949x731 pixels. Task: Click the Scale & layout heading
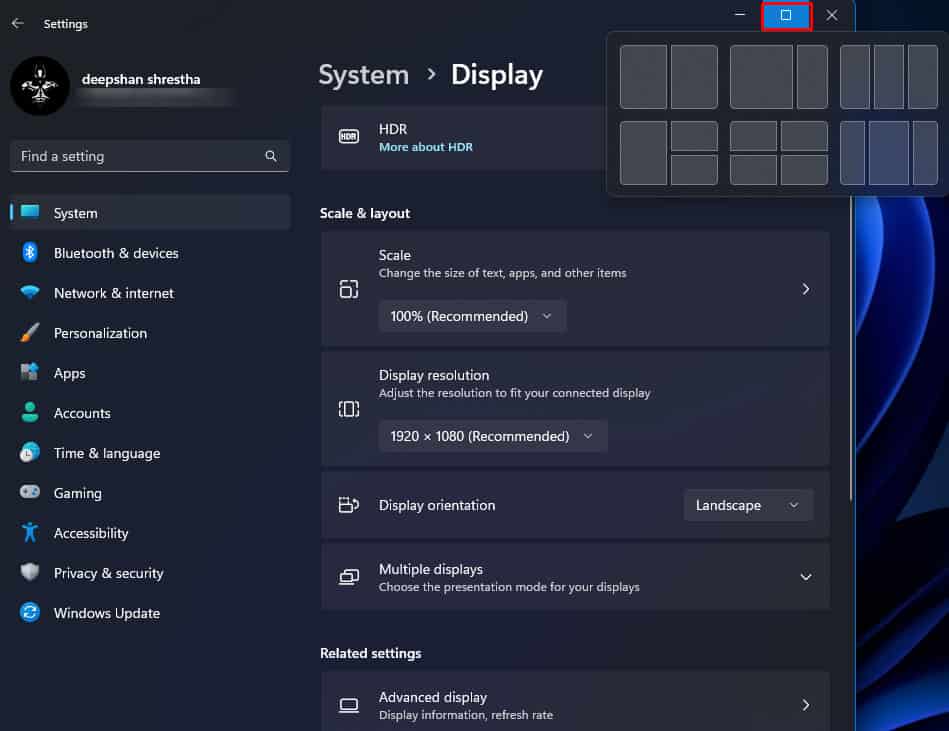[365, 213]
